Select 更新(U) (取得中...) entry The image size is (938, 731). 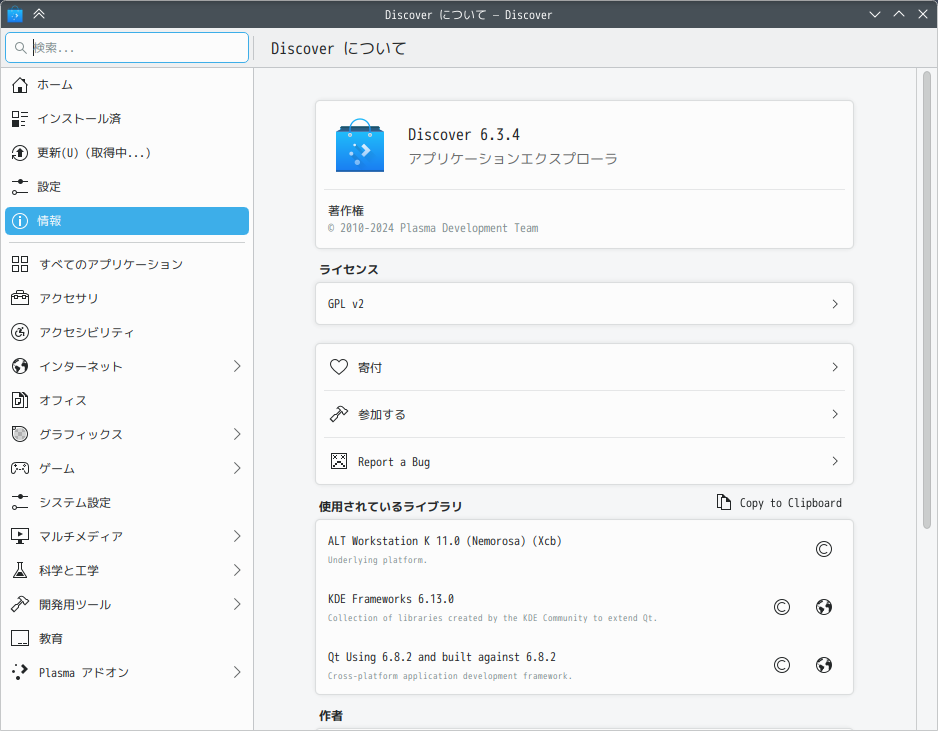point(127,153)
